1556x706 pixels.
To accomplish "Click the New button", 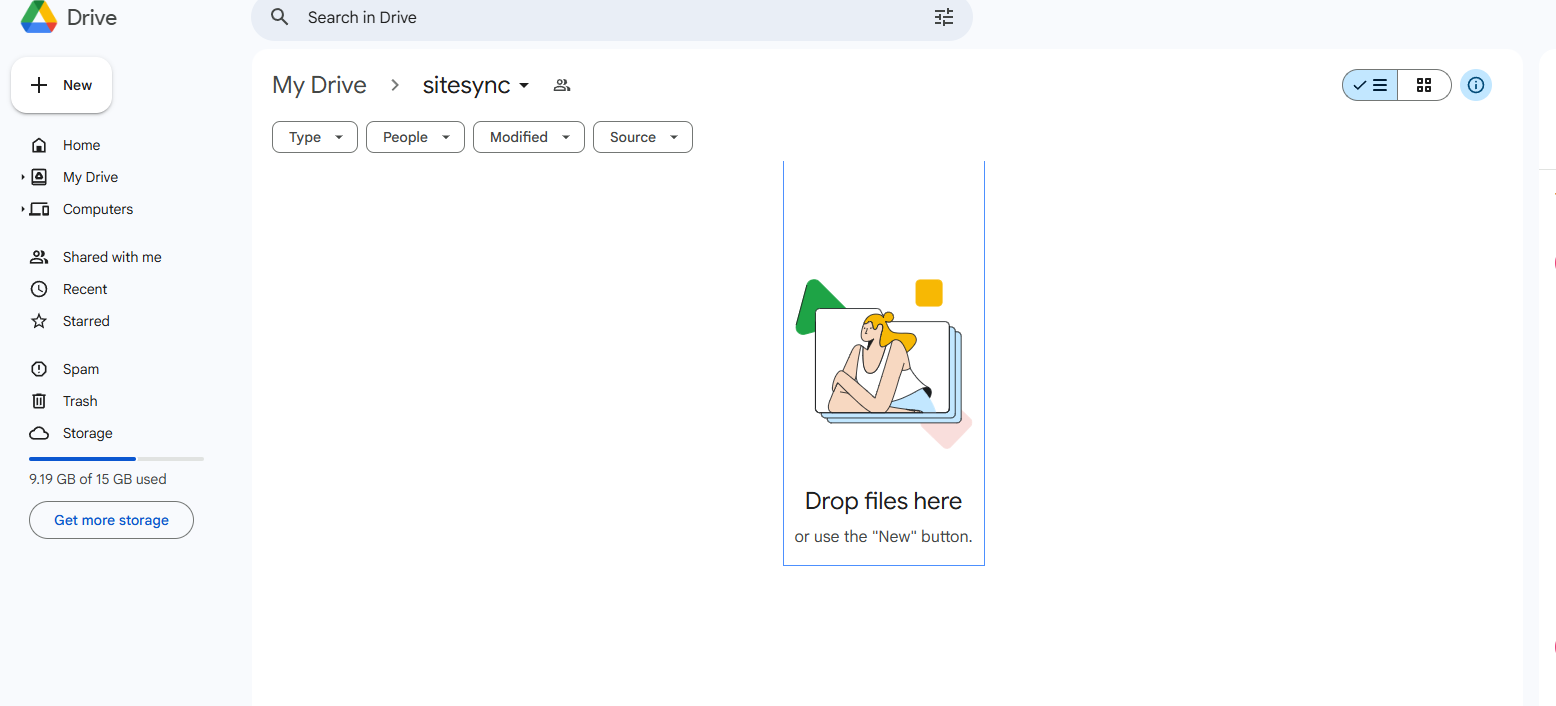I will (x=62, y=85).
